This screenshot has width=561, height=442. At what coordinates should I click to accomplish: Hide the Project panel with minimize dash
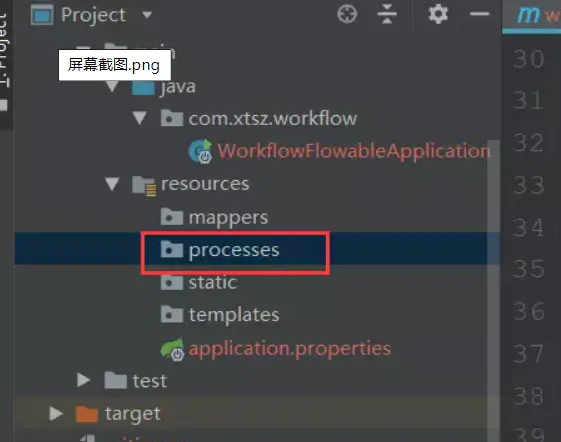tap(479, 14)
